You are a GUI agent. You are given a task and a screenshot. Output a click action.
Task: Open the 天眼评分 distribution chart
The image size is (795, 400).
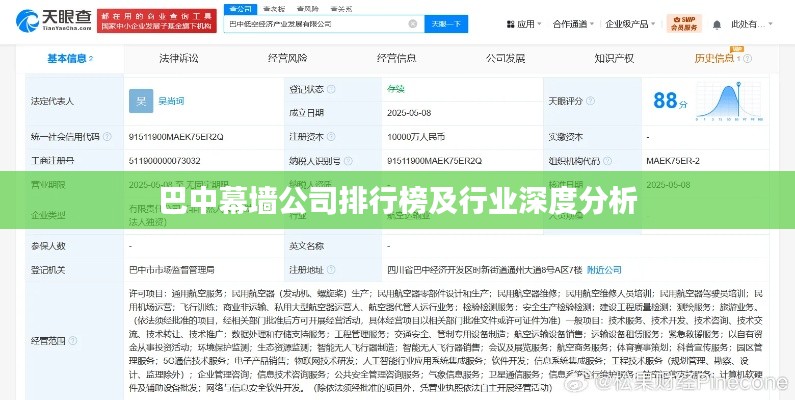(729, 101)
